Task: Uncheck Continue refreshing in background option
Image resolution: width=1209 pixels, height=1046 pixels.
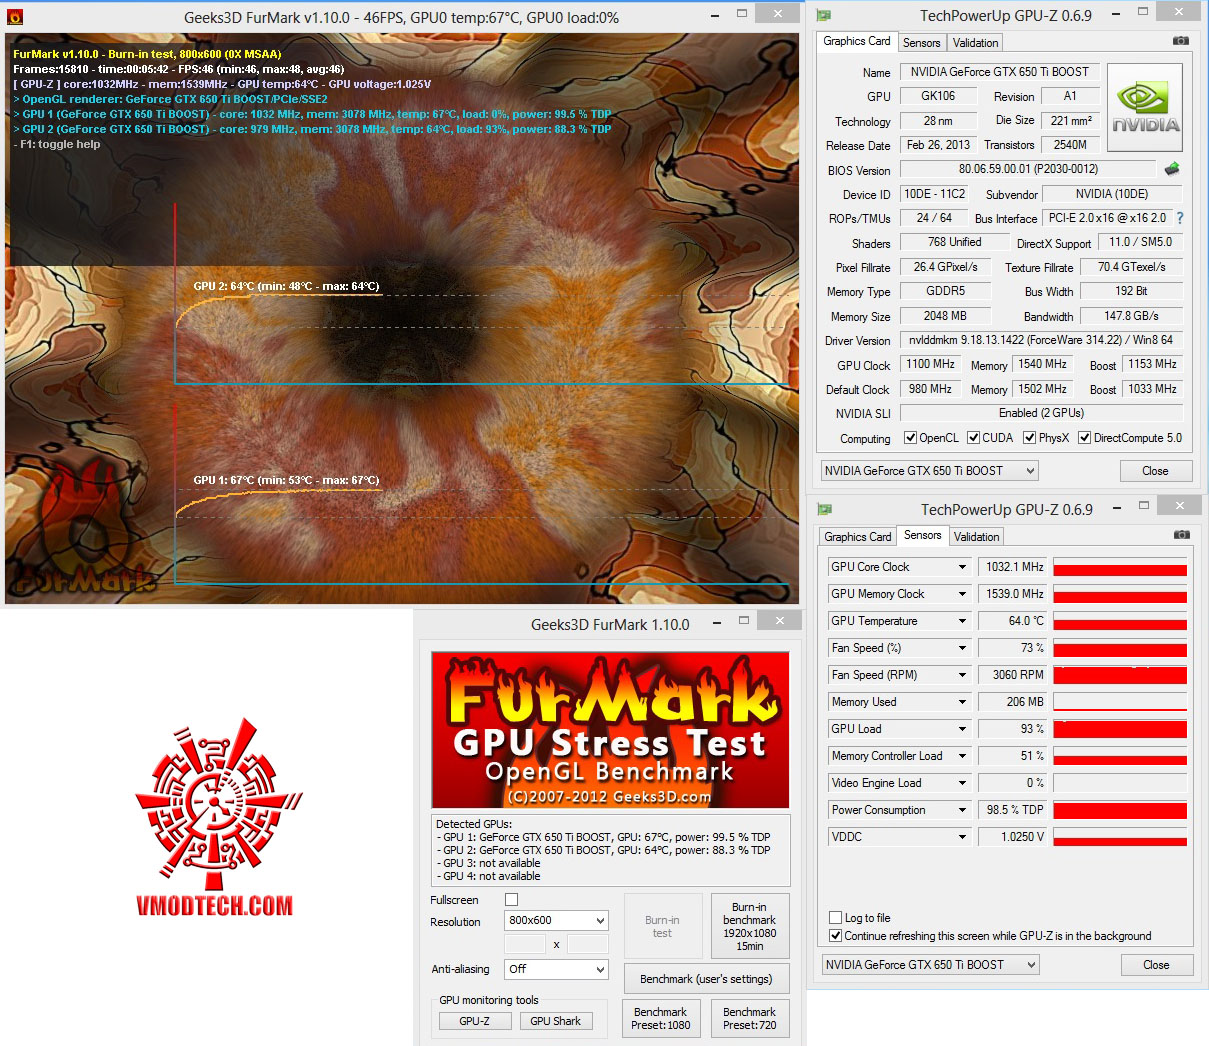Action: click(835, 936)
